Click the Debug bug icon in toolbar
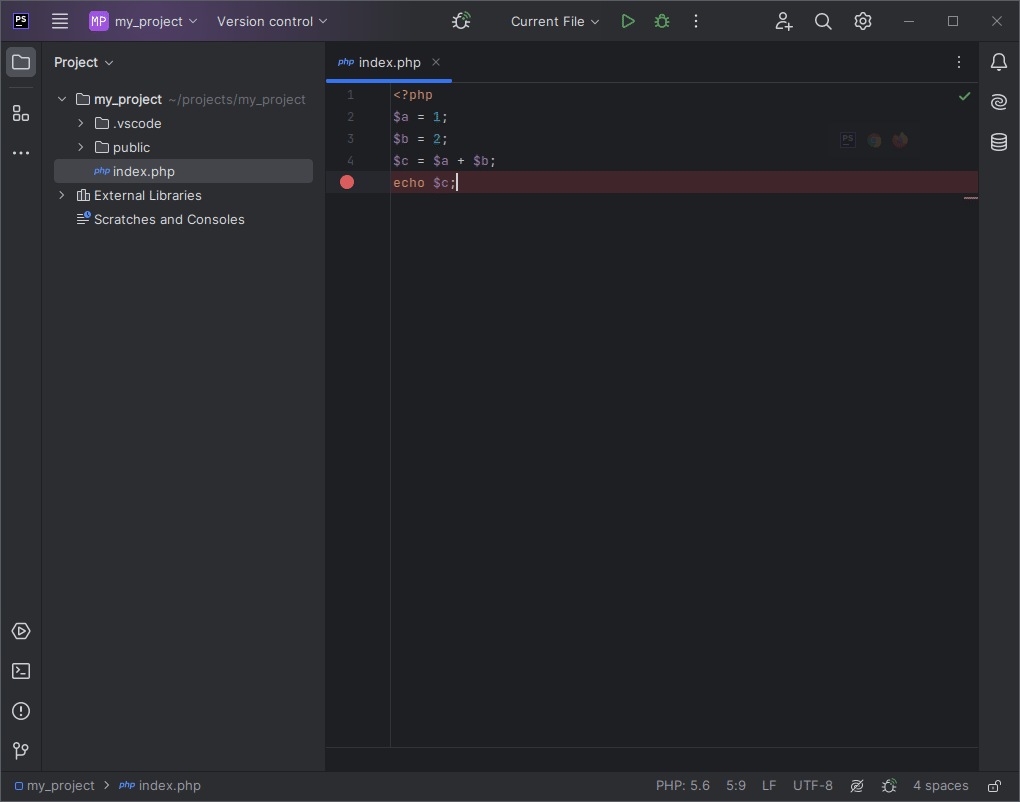The height and width of the screenshot is (802, 1020). click(x=662, y=21)
